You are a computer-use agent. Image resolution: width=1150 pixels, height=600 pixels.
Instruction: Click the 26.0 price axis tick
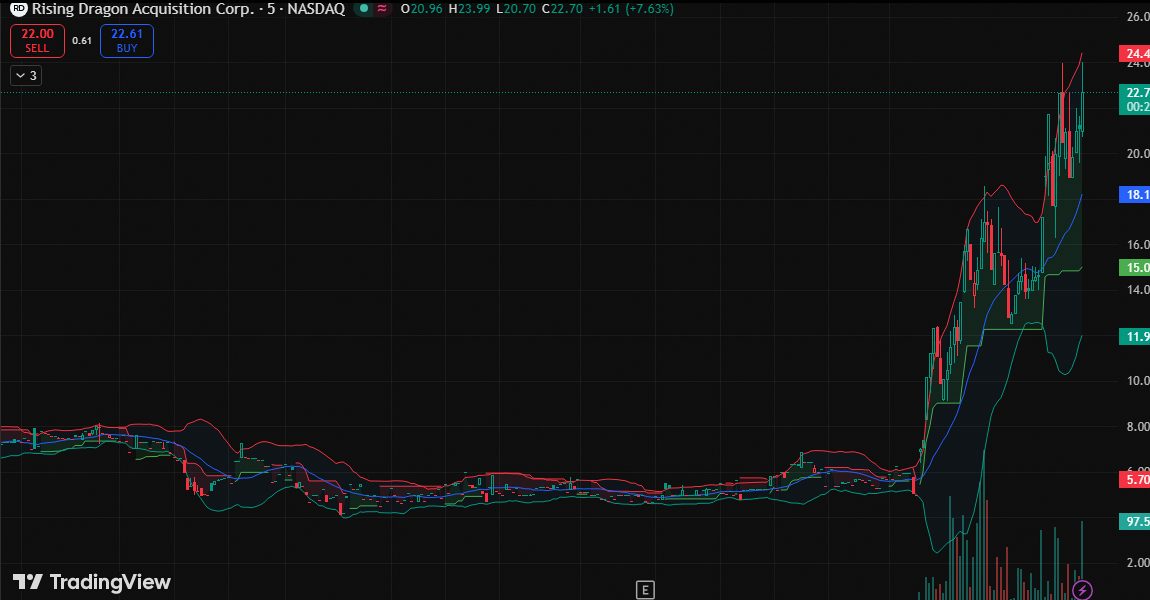click(1138, 17)
